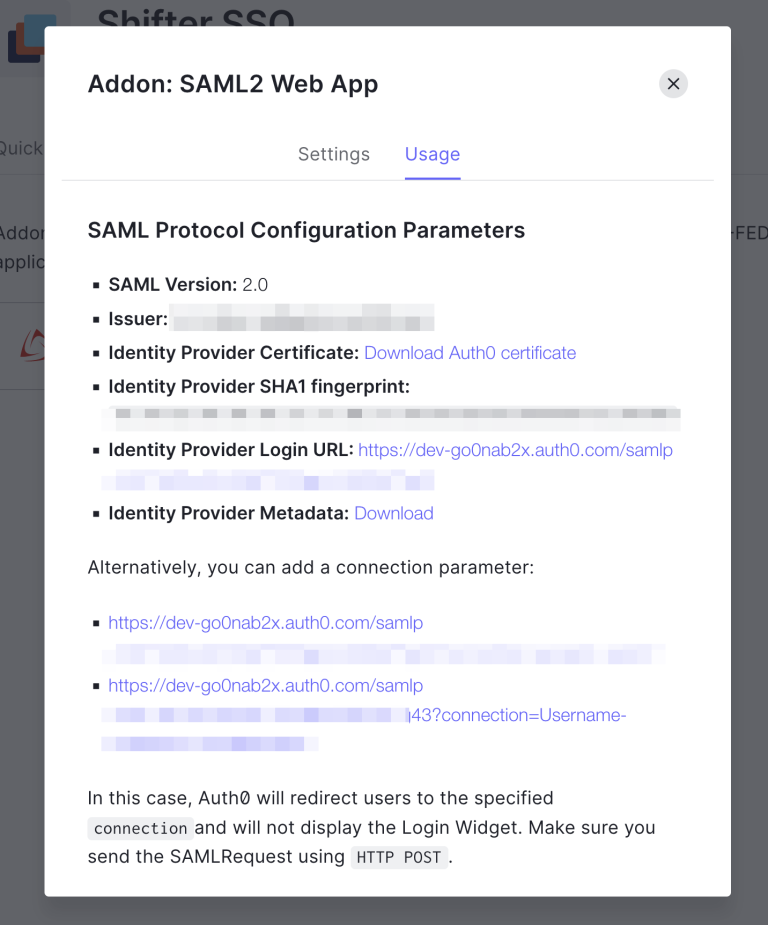The image size is (768, 925).
Task: Click the 43?connection=Username- link portion
Action: click(518, 715)
